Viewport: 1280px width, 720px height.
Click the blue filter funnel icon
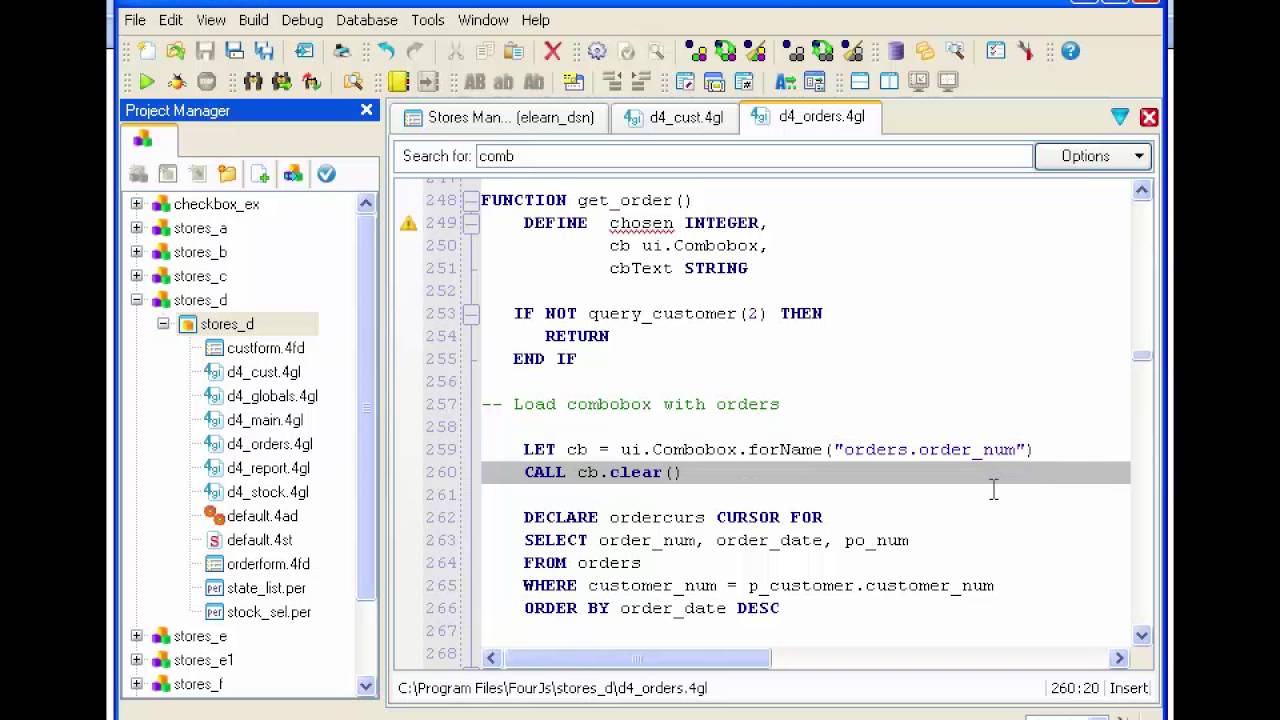point(1120,117)
